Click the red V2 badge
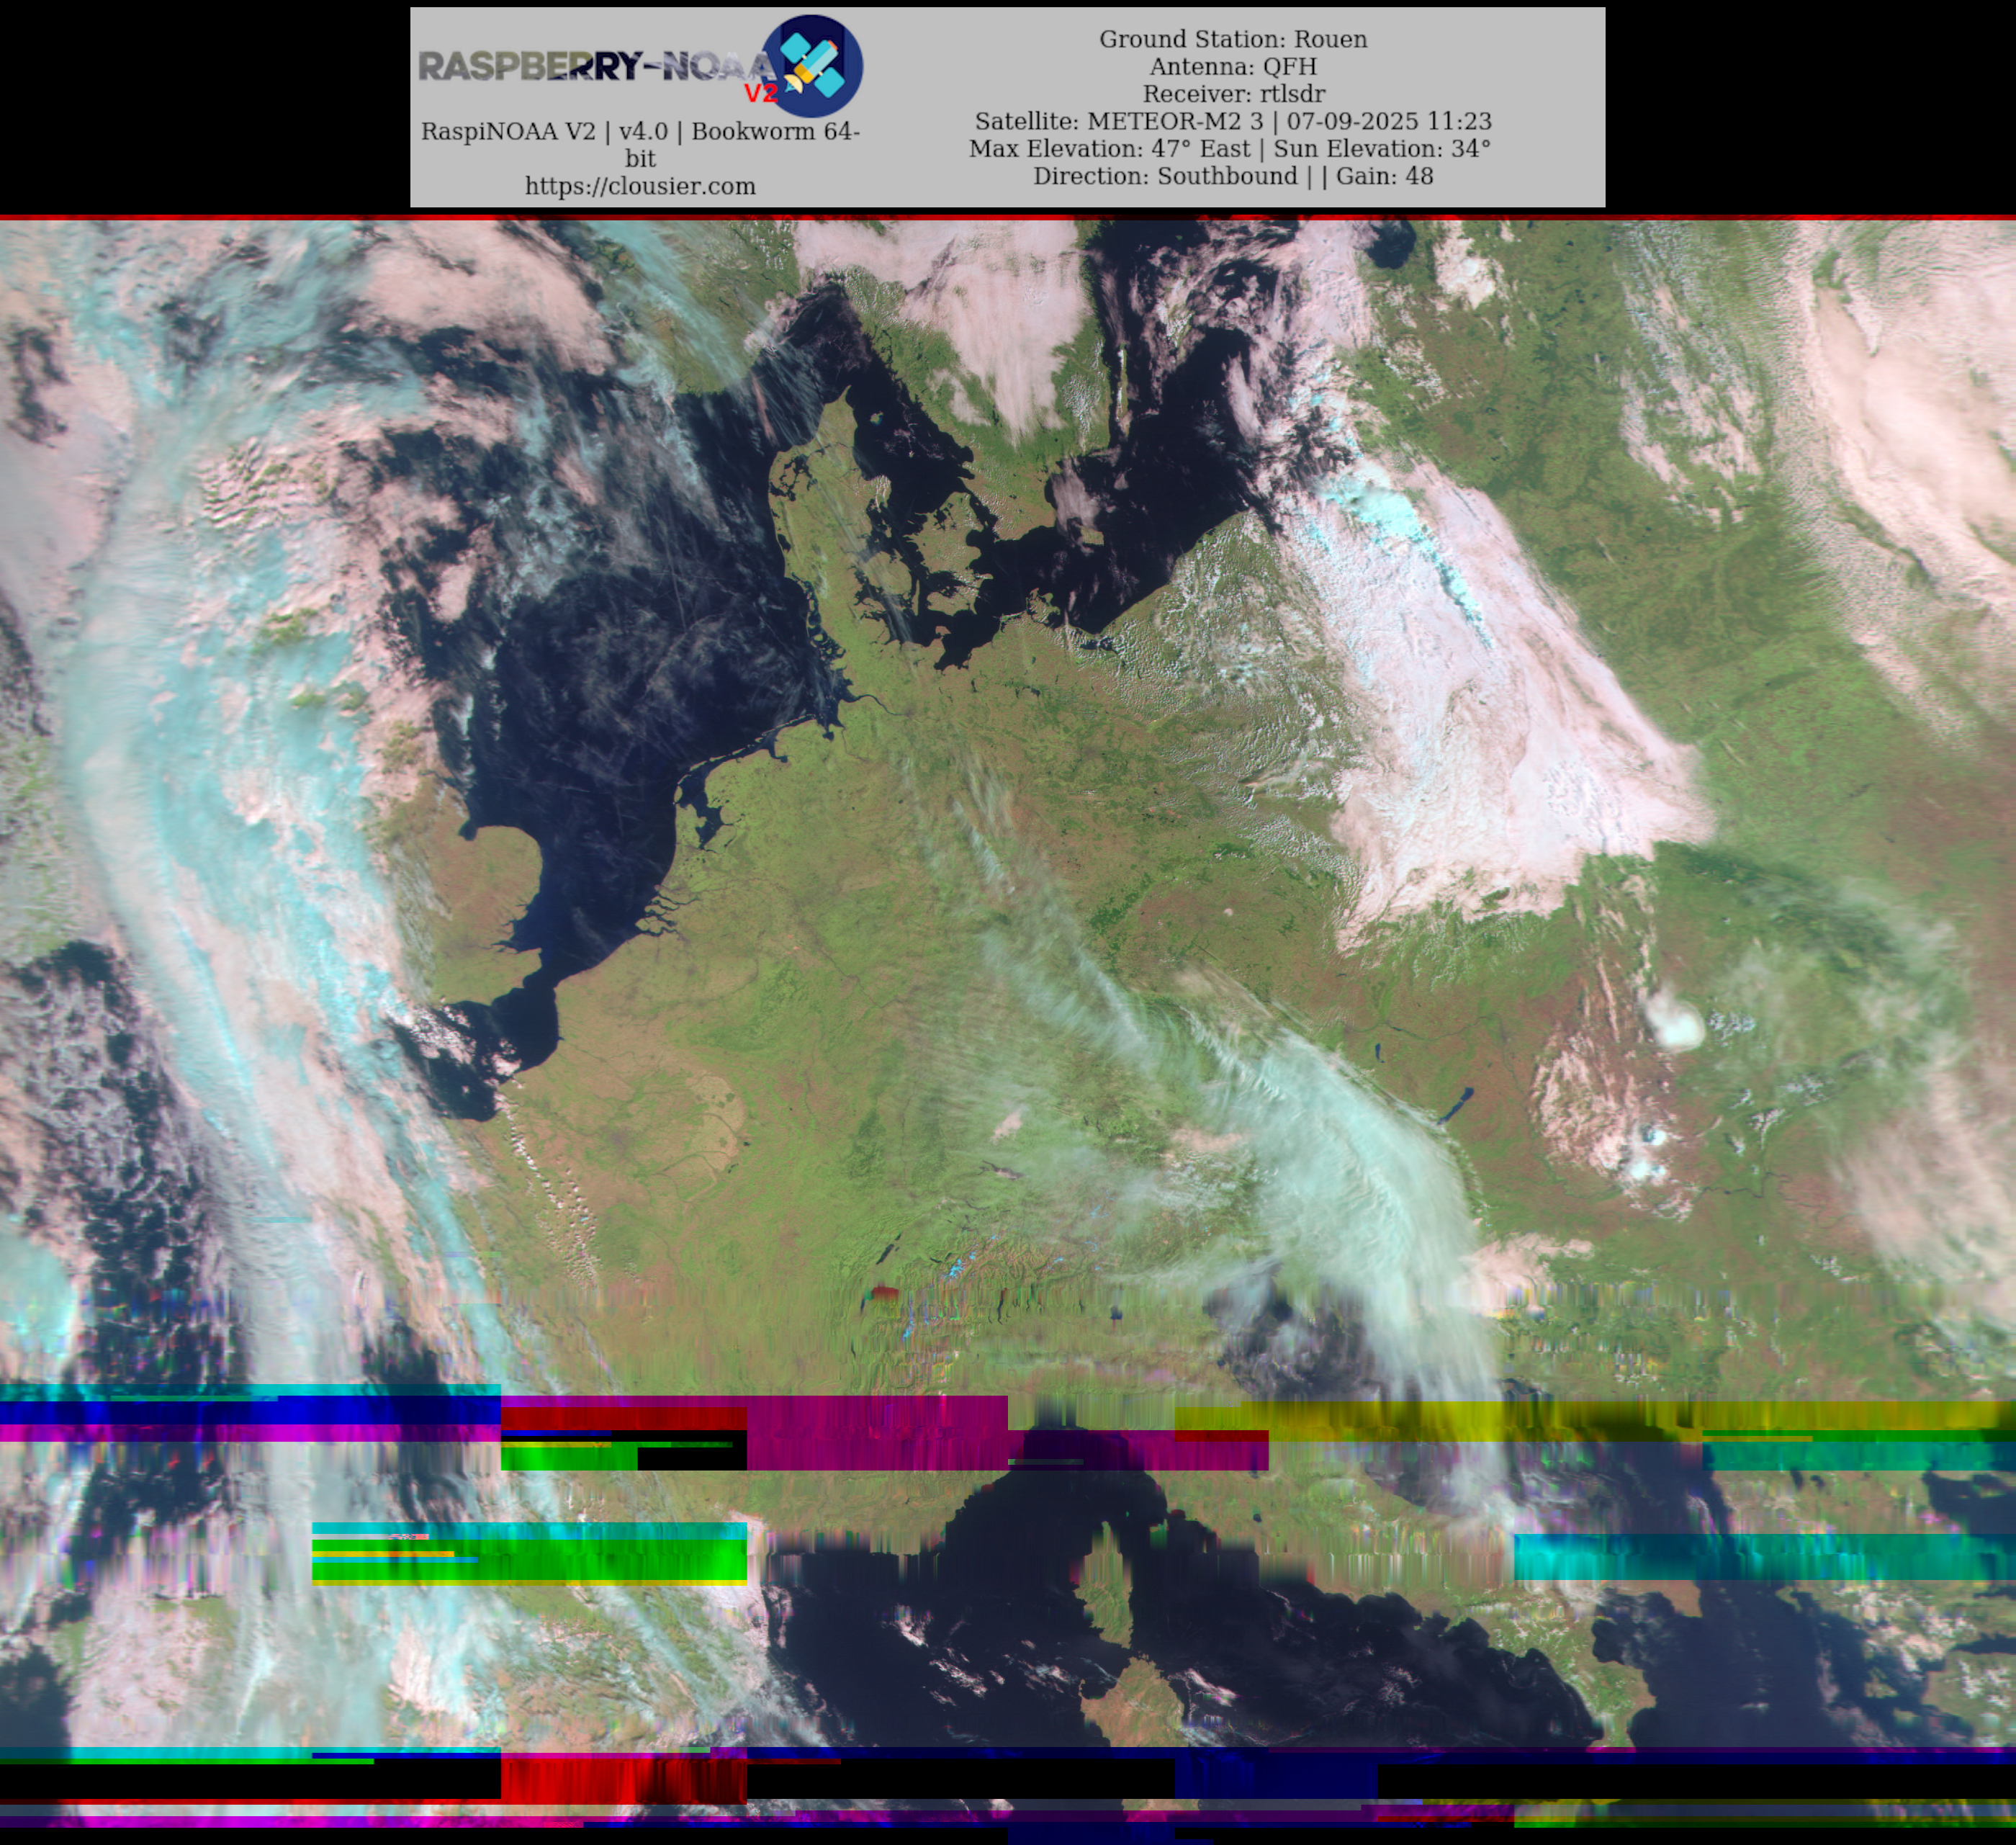Image resolution: width=2016 pixels, height=1845 pixels. pos(760,93)
